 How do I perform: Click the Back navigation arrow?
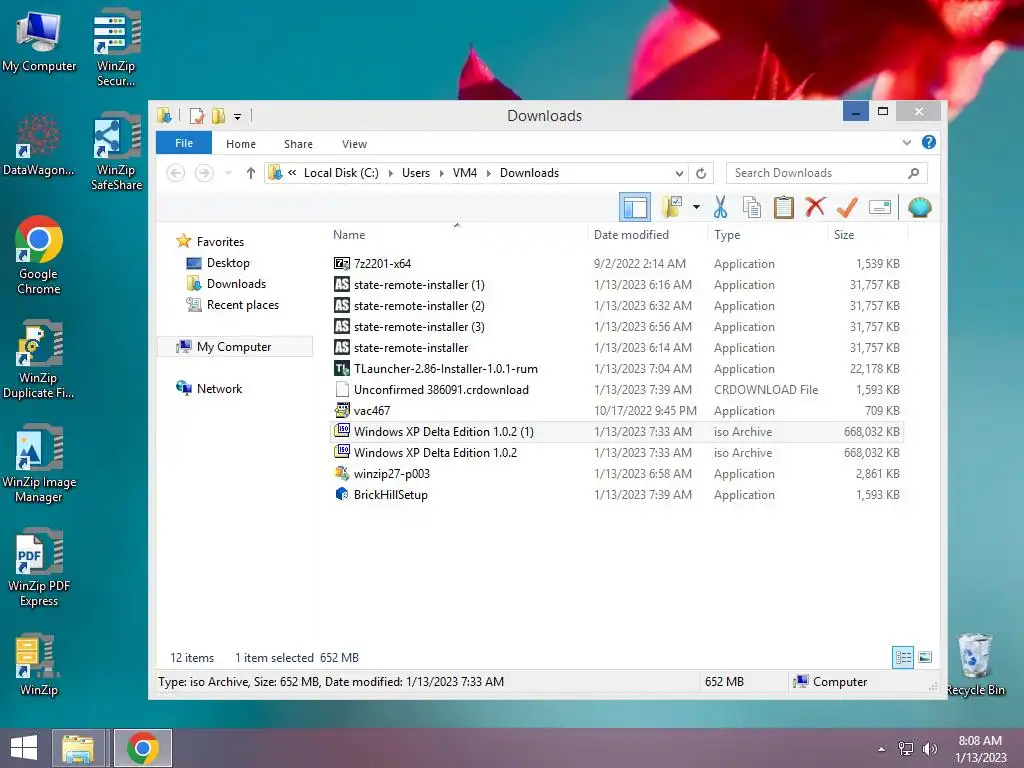click(x=175, y=173)
